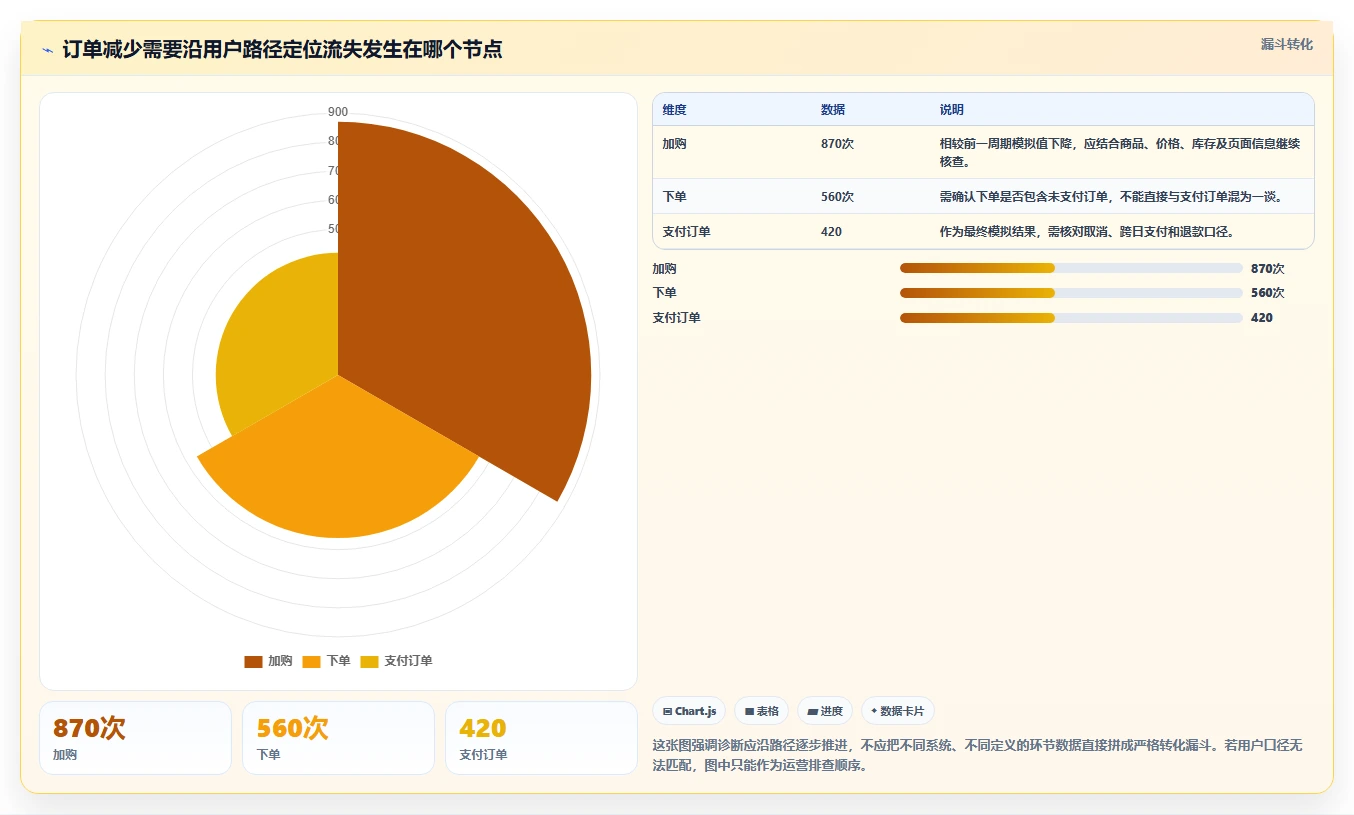Click the 420 cell in the table
1354x815 pixels.
click(831, 232)
